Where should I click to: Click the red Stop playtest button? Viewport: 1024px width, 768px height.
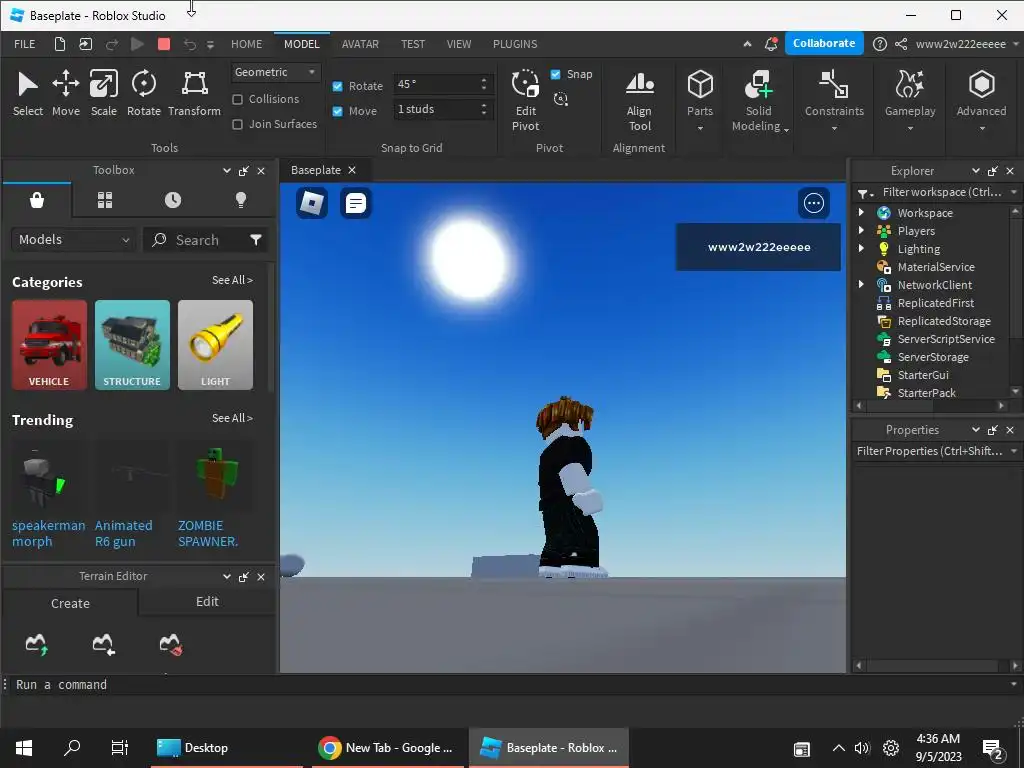pyautogui.click(x=164, y=44)
